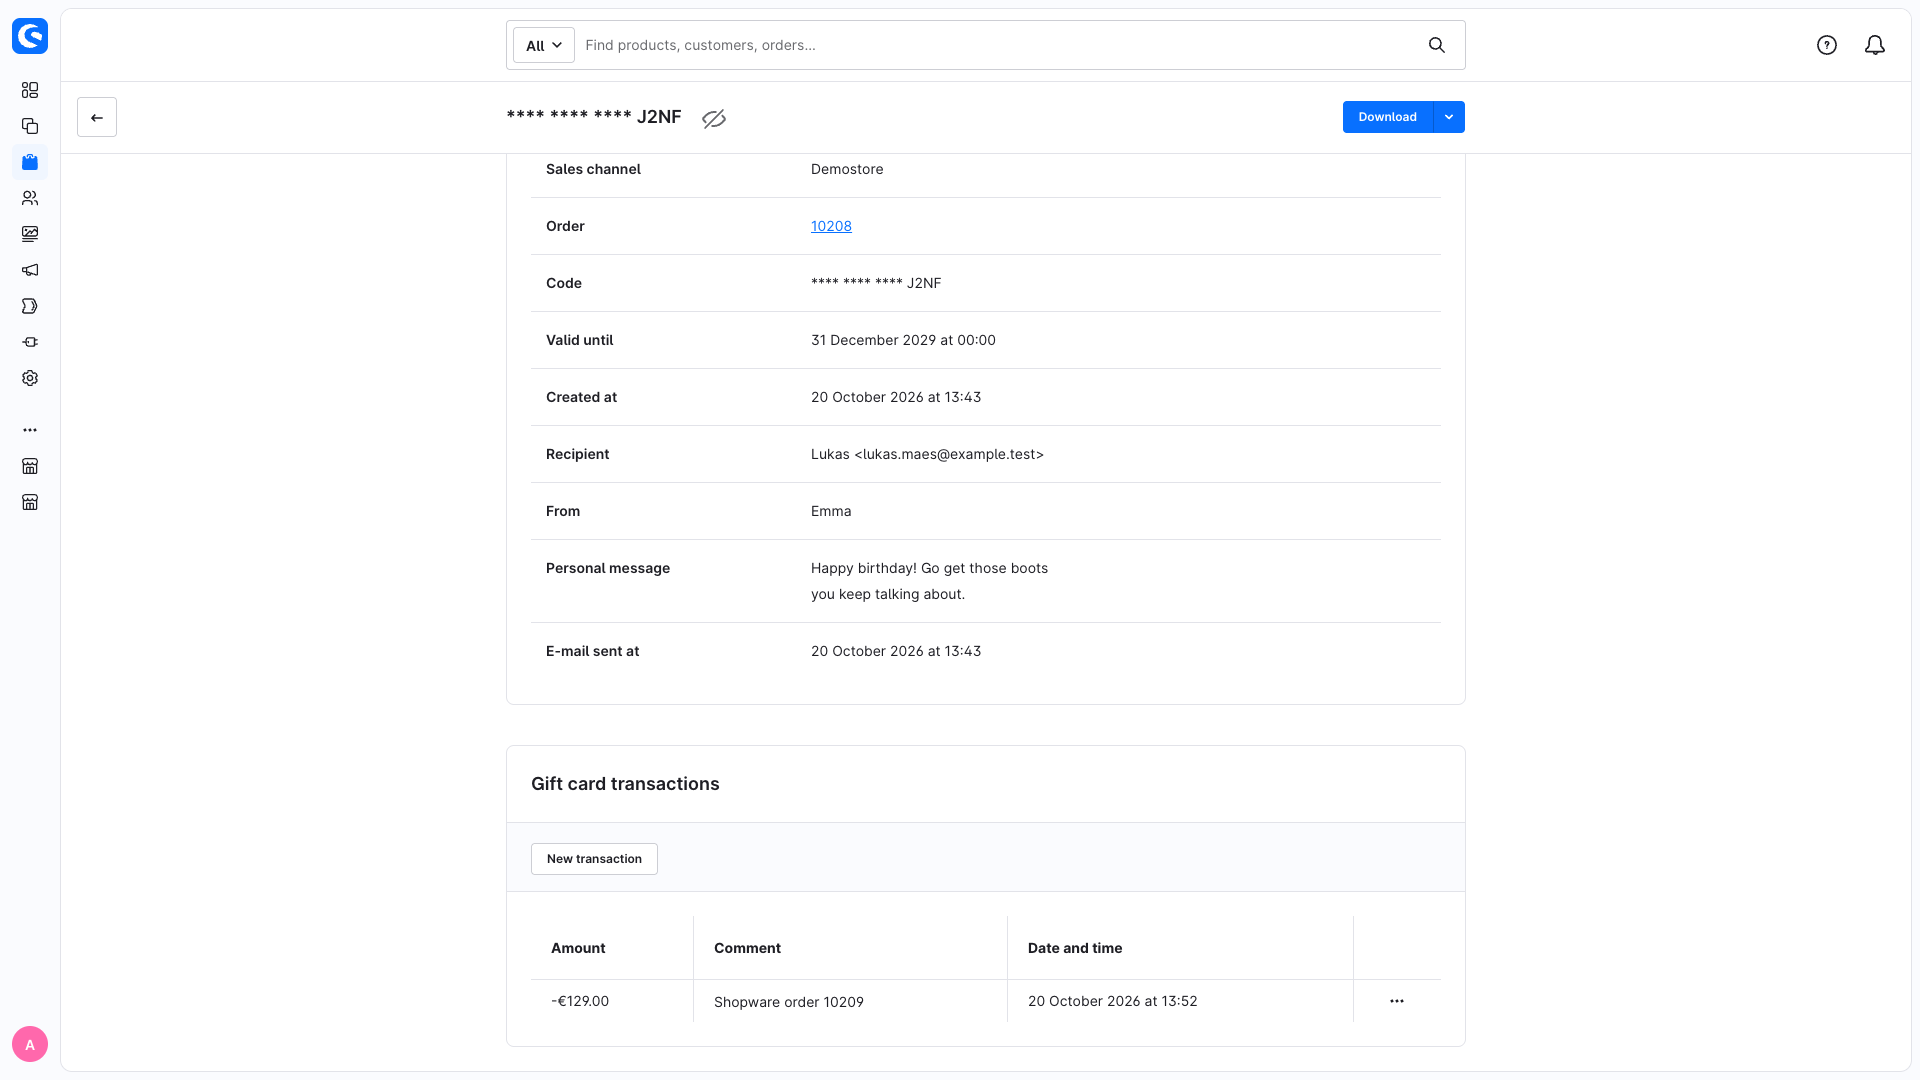Screen dimensions: 1920x1080
Task: Open the Marketing megaphone icon
Action: click(30, 270)
